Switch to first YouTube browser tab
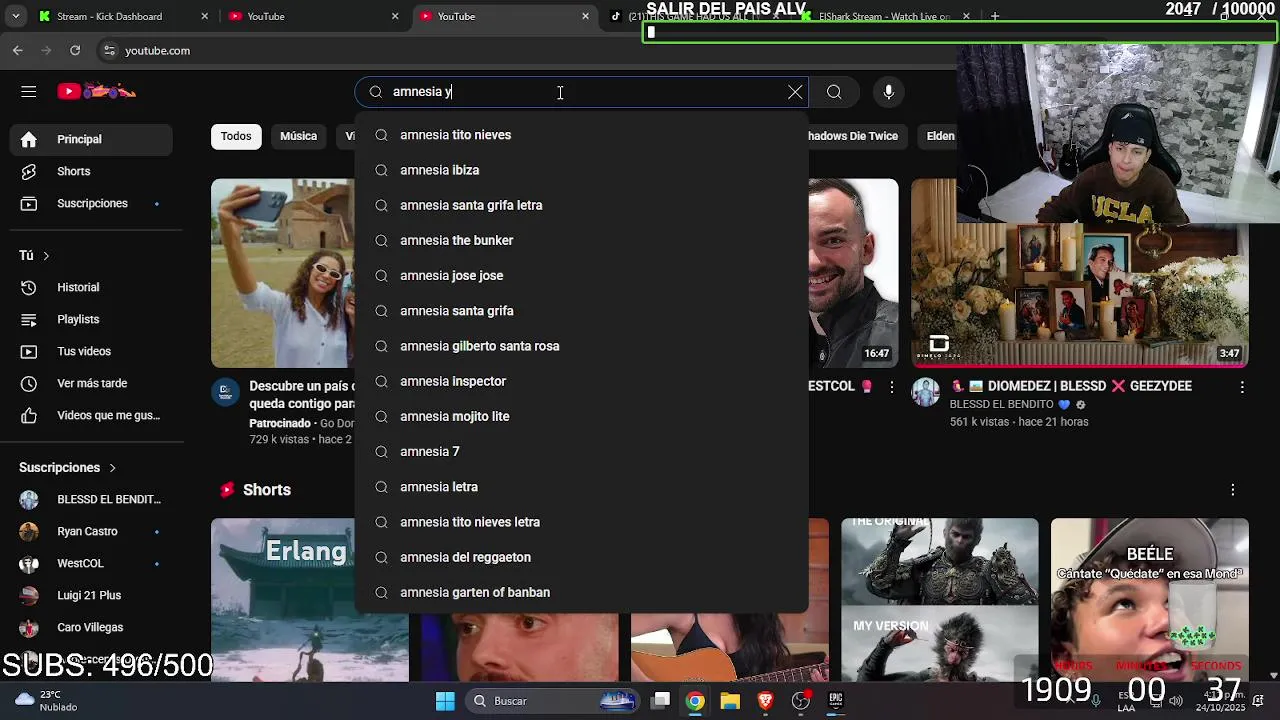 (314, 16)
